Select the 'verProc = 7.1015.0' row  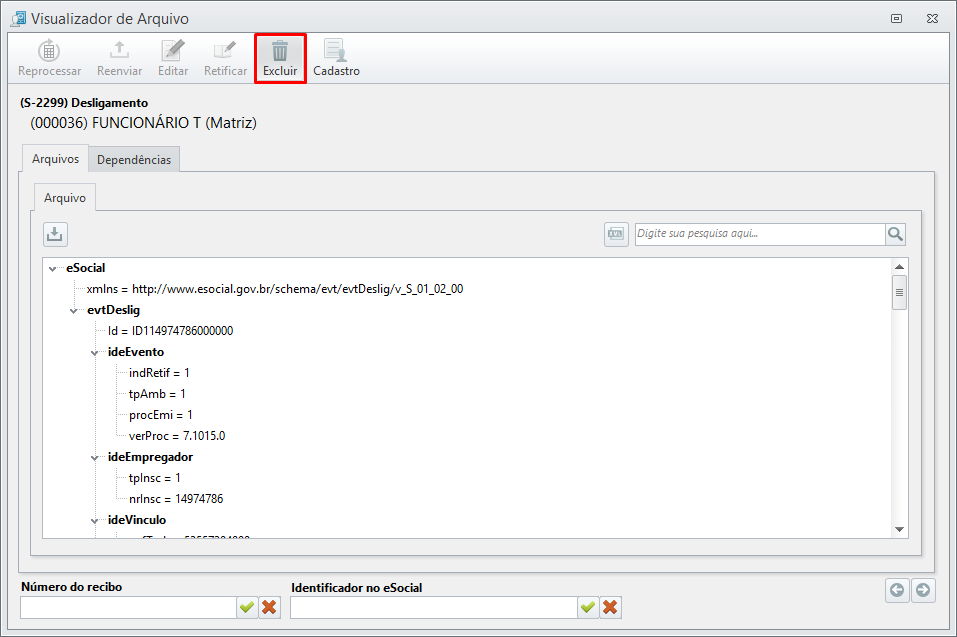[x=177, y=436]
